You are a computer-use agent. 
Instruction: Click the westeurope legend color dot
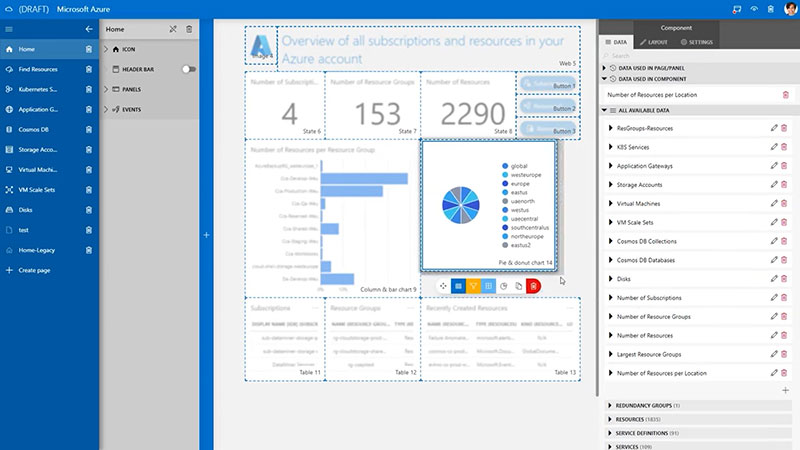[x=505, y=174]
